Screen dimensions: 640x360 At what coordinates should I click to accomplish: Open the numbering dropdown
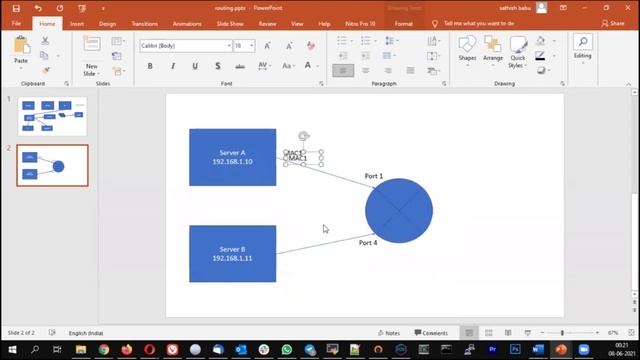tap(375, 41)
